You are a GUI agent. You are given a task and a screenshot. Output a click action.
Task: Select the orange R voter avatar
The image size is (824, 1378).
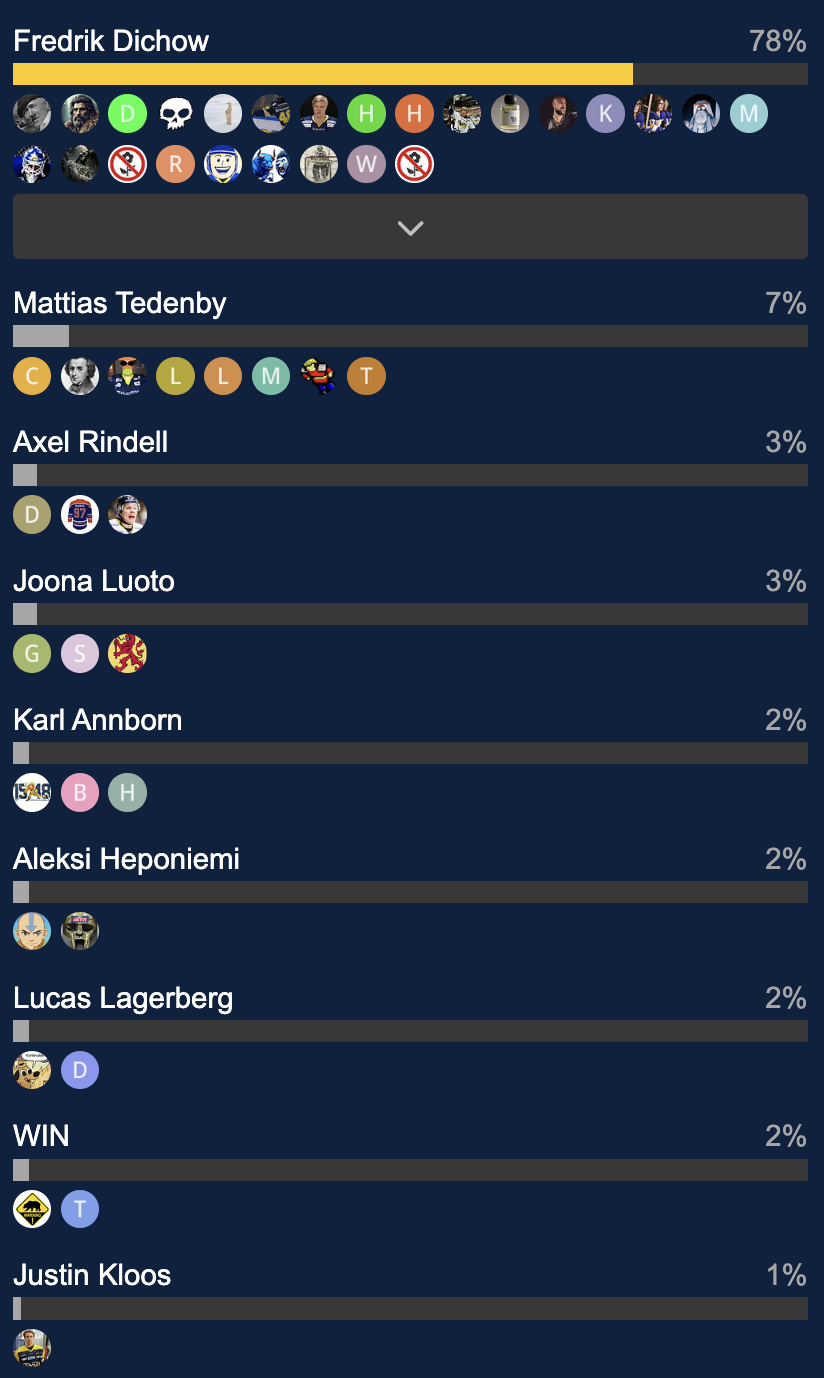coord(175,164)
